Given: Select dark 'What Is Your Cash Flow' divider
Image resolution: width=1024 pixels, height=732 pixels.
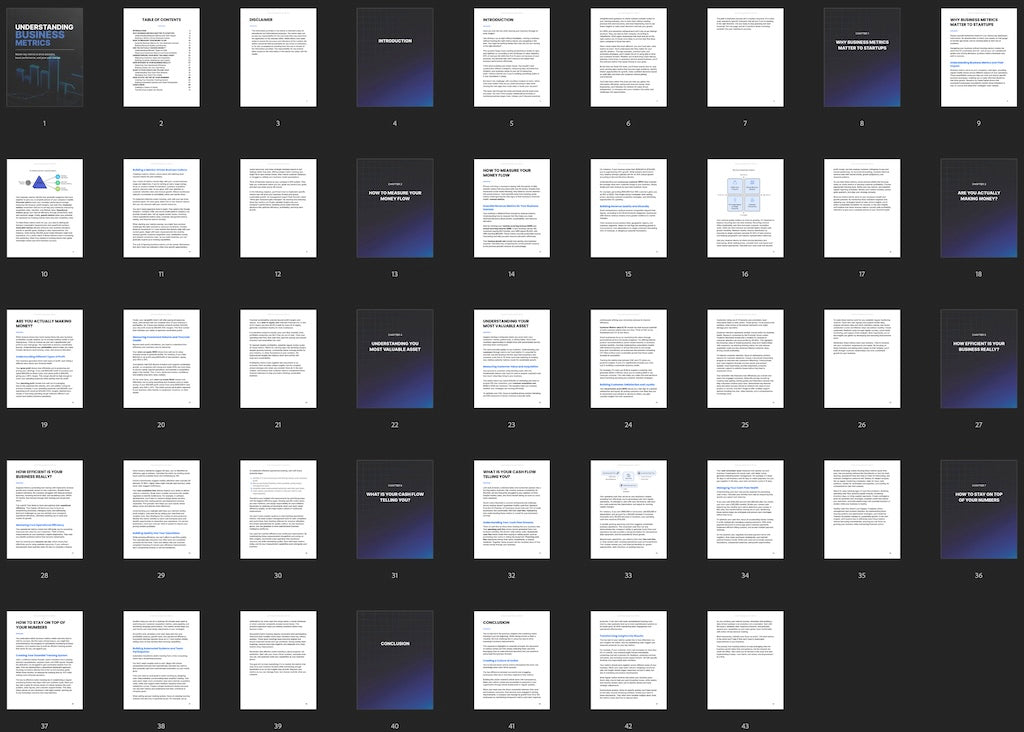Looking at the screenshot, I should [395, 508].
